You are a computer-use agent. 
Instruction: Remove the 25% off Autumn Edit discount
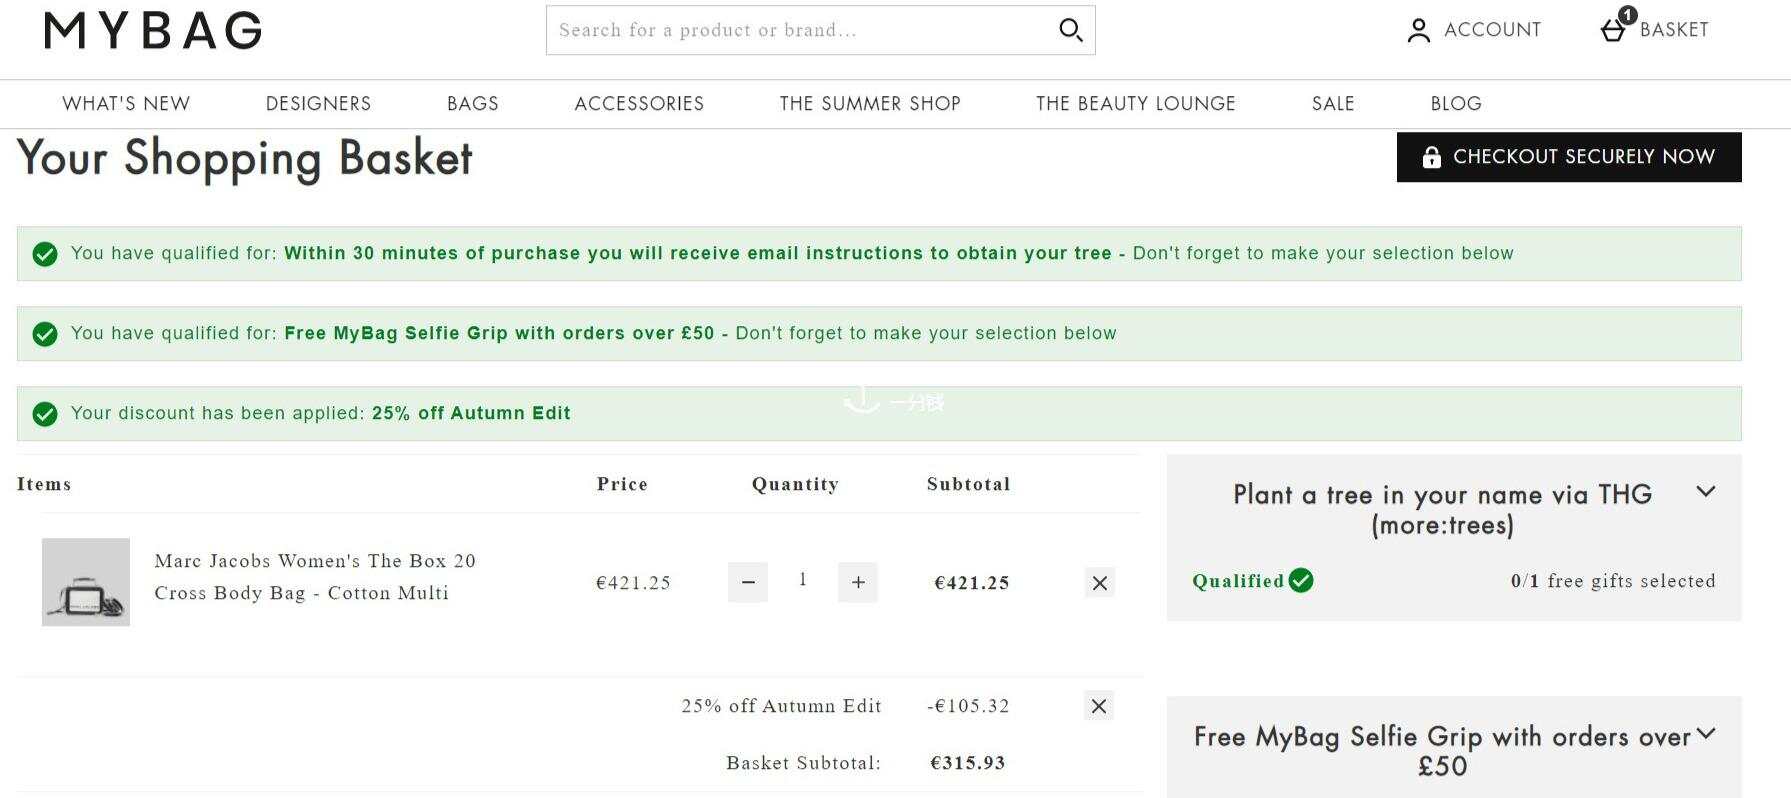coord(1099,706)
